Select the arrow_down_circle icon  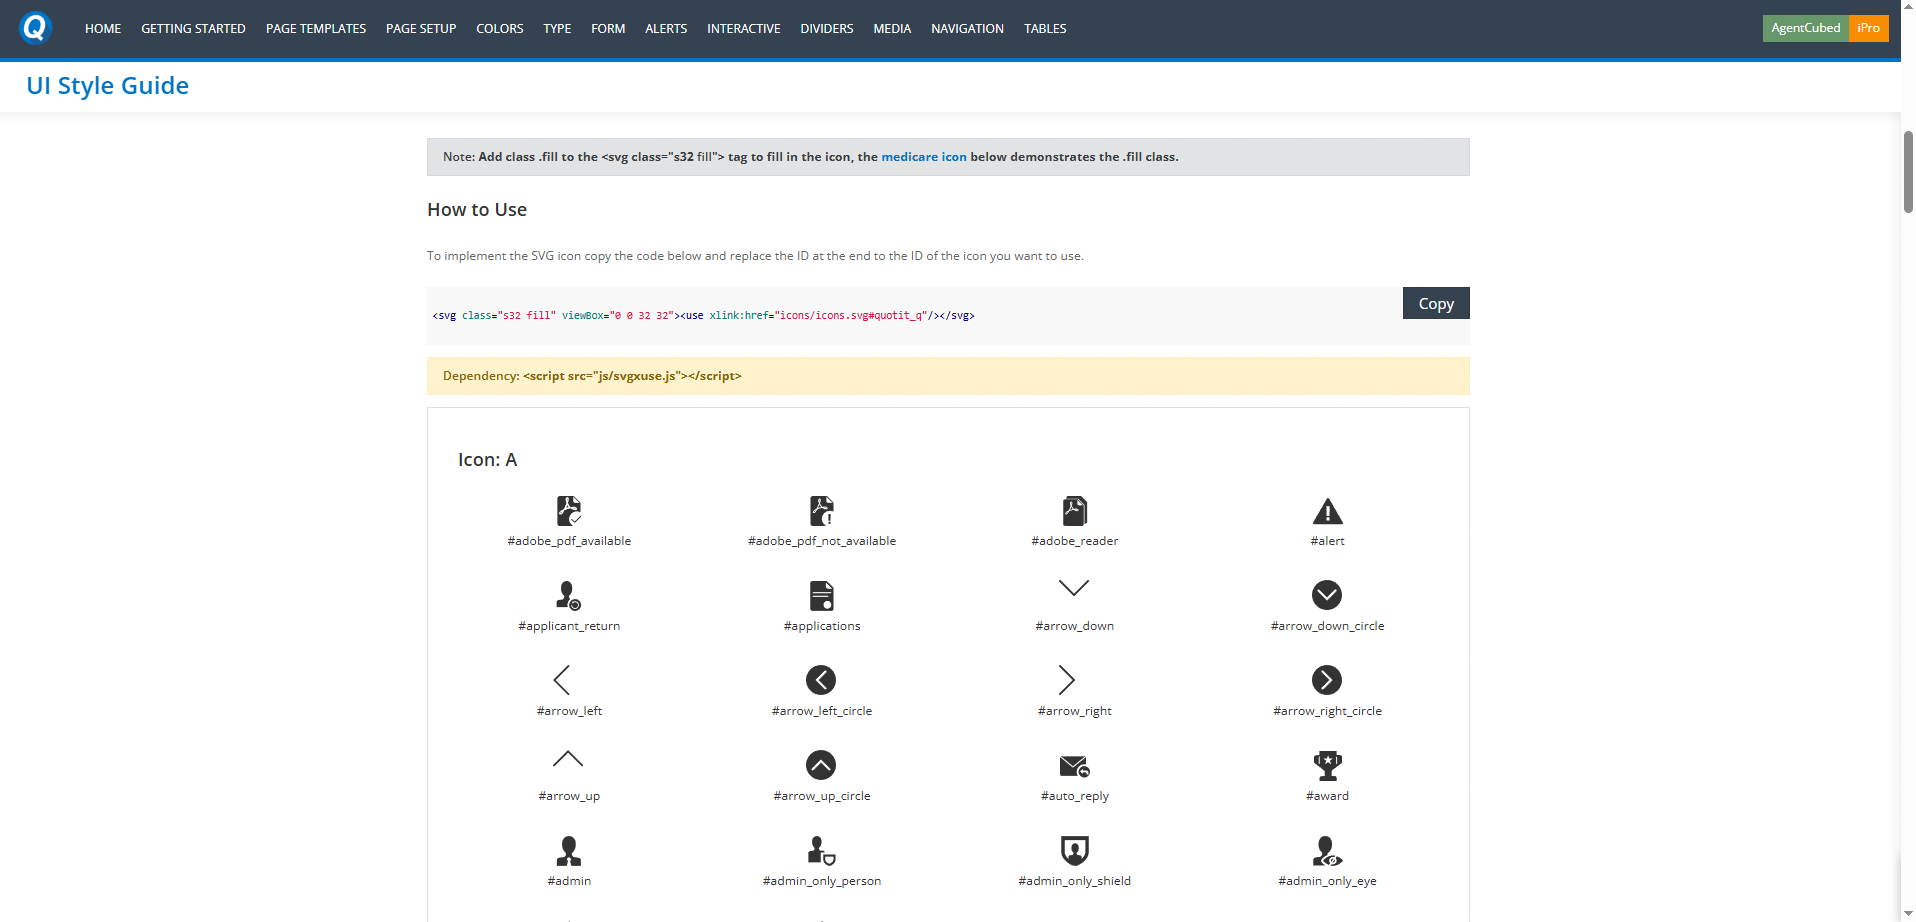(1327, 595)
